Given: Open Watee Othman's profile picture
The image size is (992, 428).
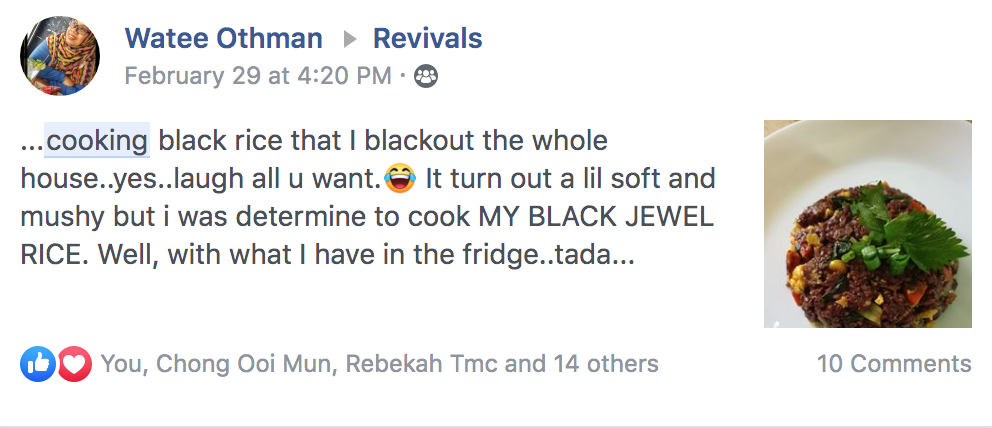Looking at the screenshot, I should [x=60, y=56].
